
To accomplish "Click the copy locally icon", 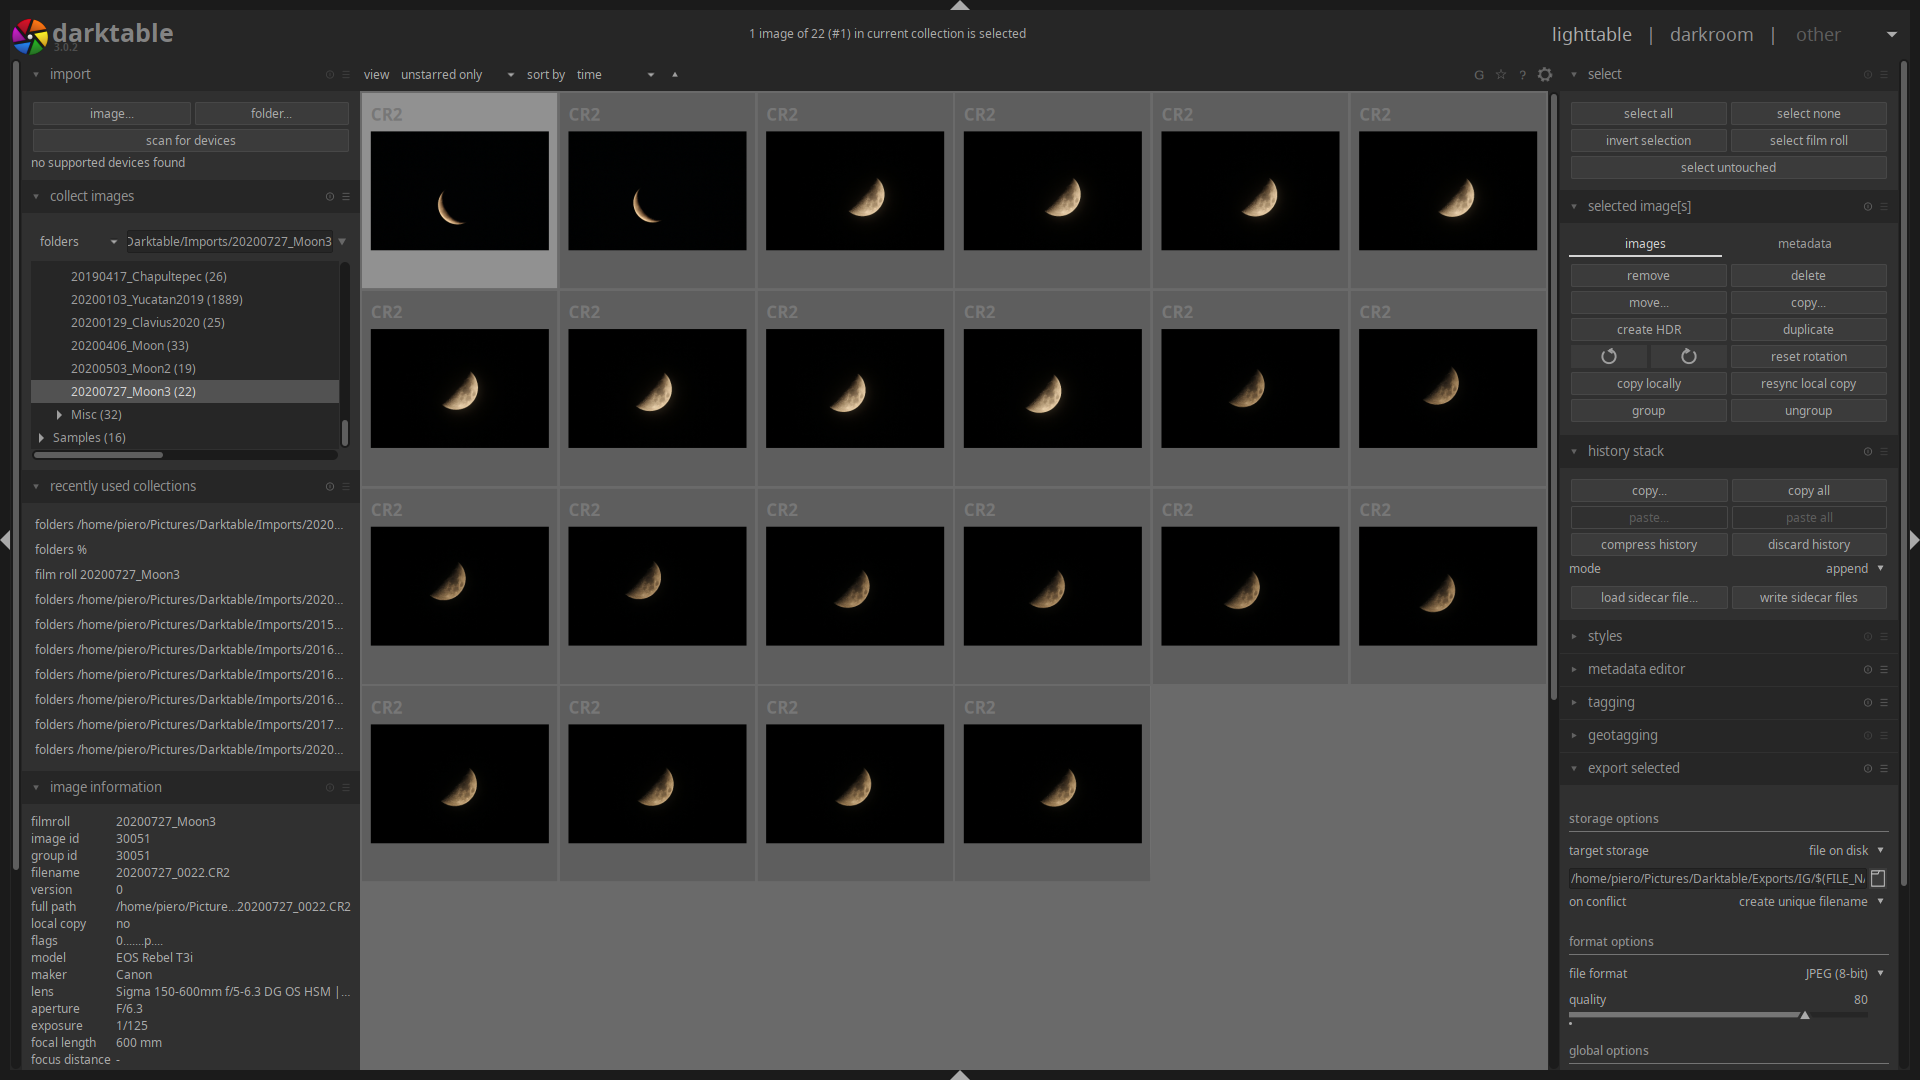I will tap(1648, 382).
